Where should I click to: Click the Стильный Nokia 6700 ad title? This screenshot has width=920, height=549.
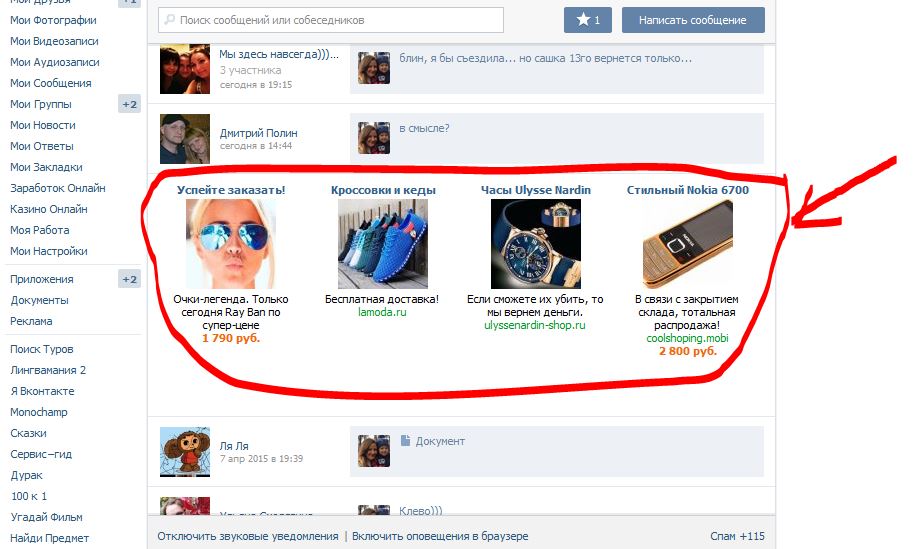(688, 190)
